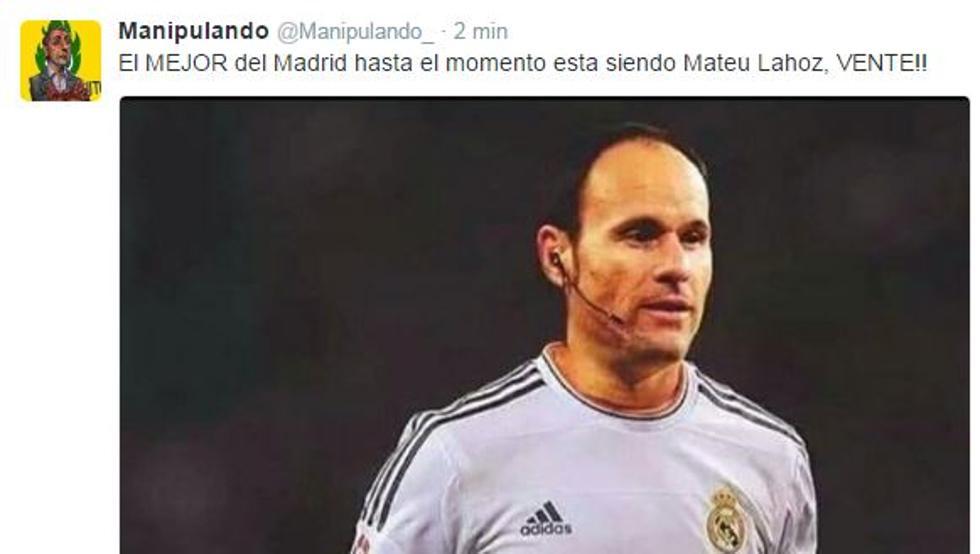Open the tweet via the 2 min timestamp
The image size is (980, 554).
click(480, 31)
